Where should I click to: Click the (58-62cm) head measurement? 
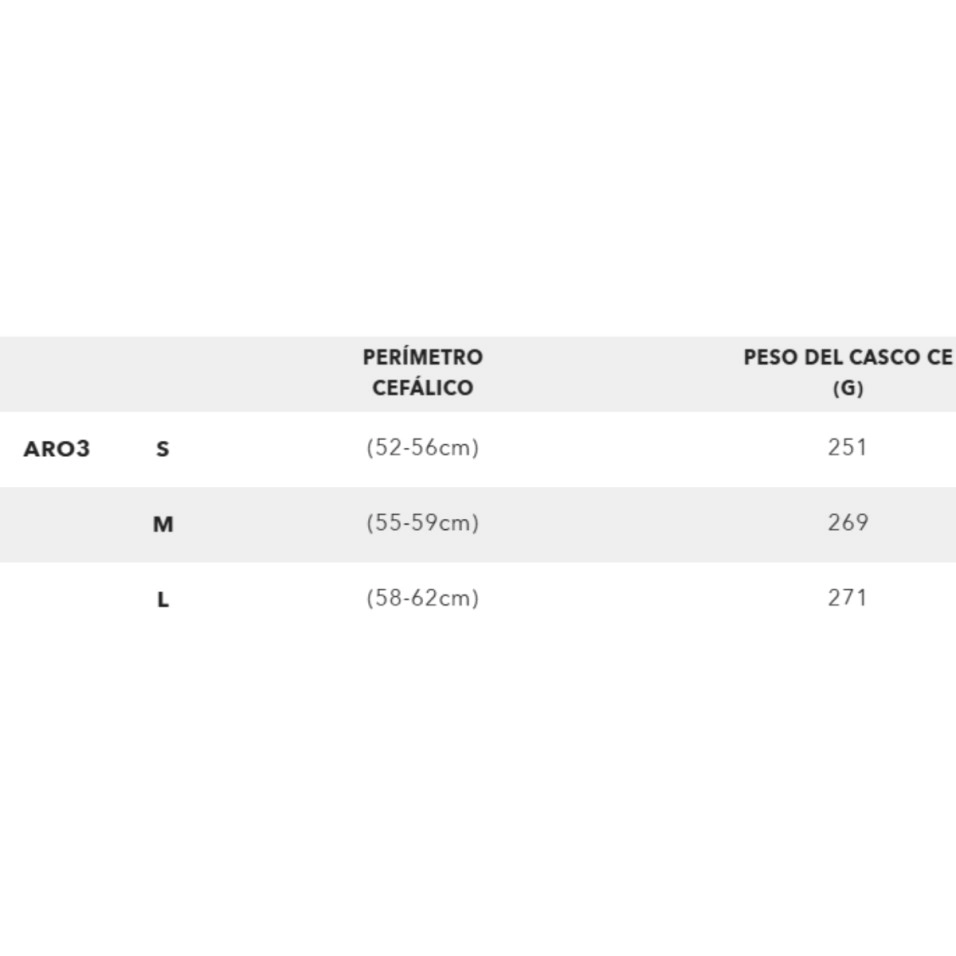click(422, 598)
